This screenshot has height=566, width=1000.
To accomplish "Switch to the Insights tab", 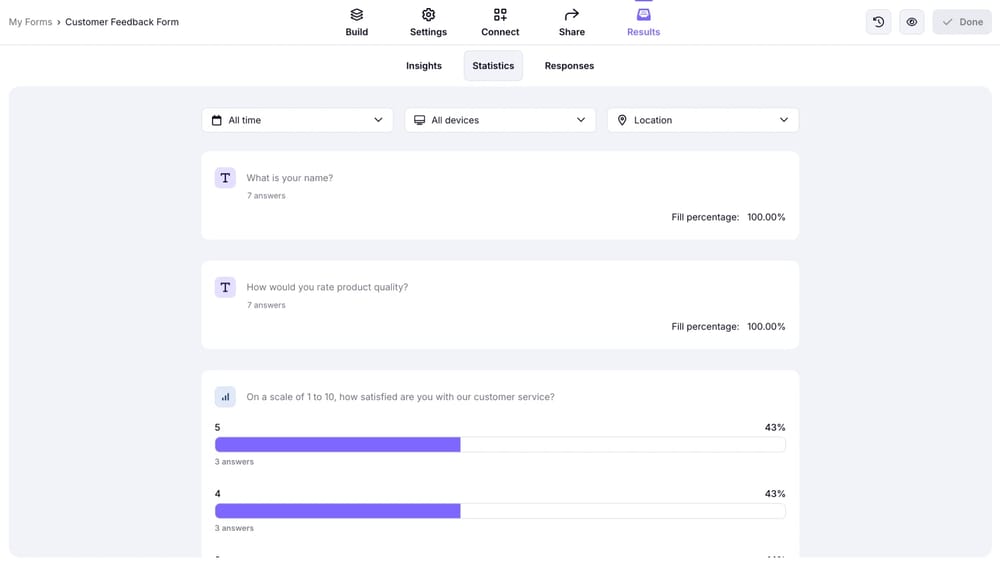I will click(424, 66).
